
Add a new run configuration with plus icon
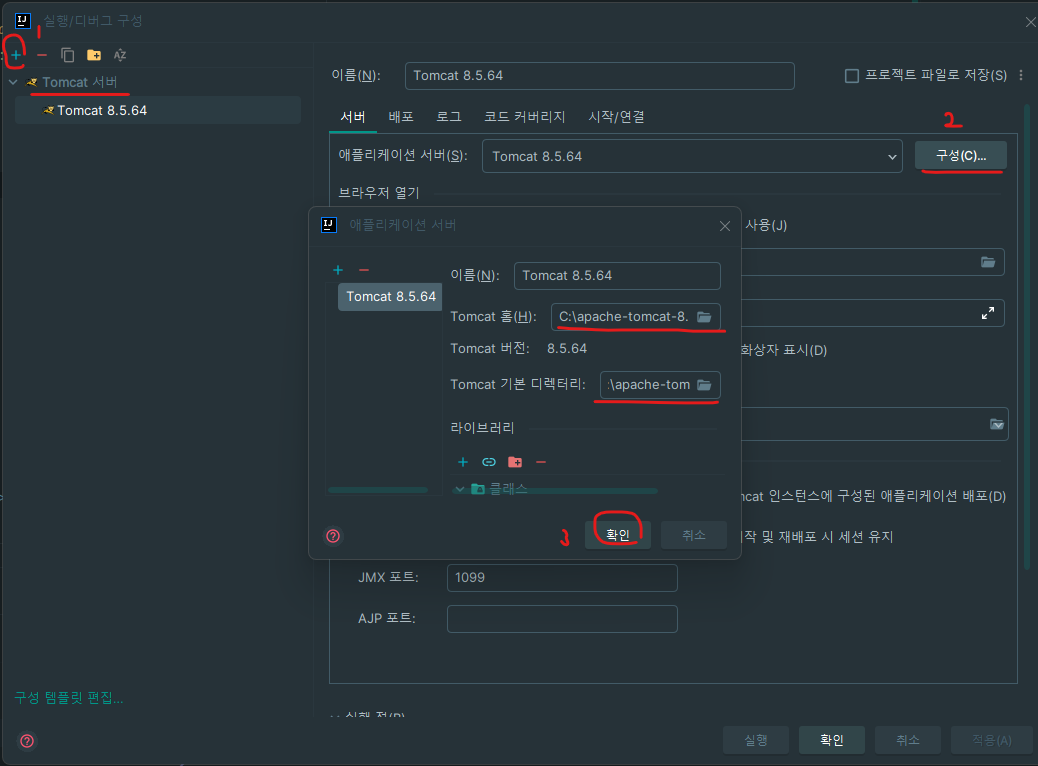point(15,55)
